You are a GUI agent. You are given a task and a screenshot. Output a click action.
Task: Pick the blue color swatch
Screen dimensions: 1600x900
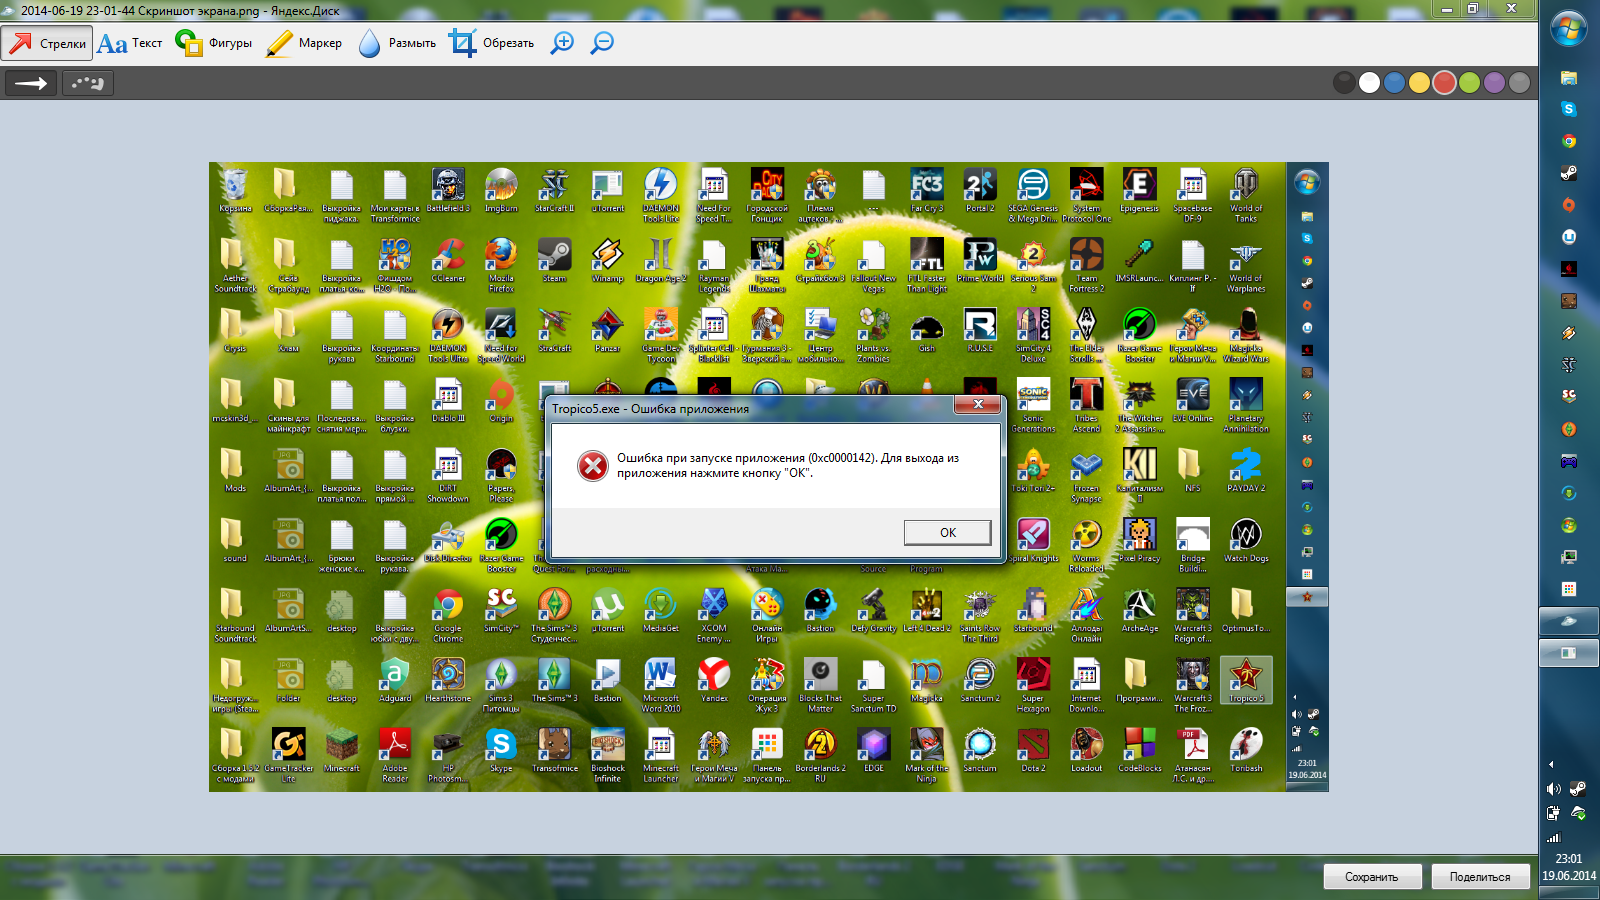1395,83
